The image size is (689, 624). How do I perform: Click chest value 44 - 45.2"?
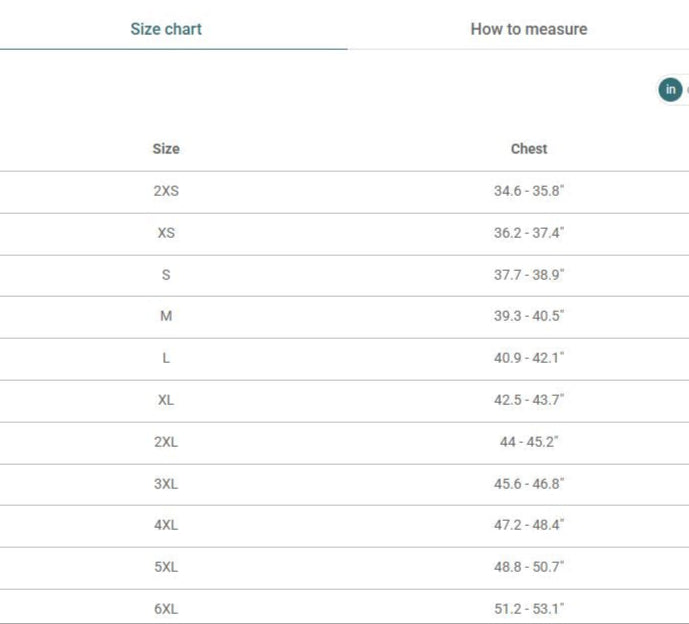click(x=529, y=442)
